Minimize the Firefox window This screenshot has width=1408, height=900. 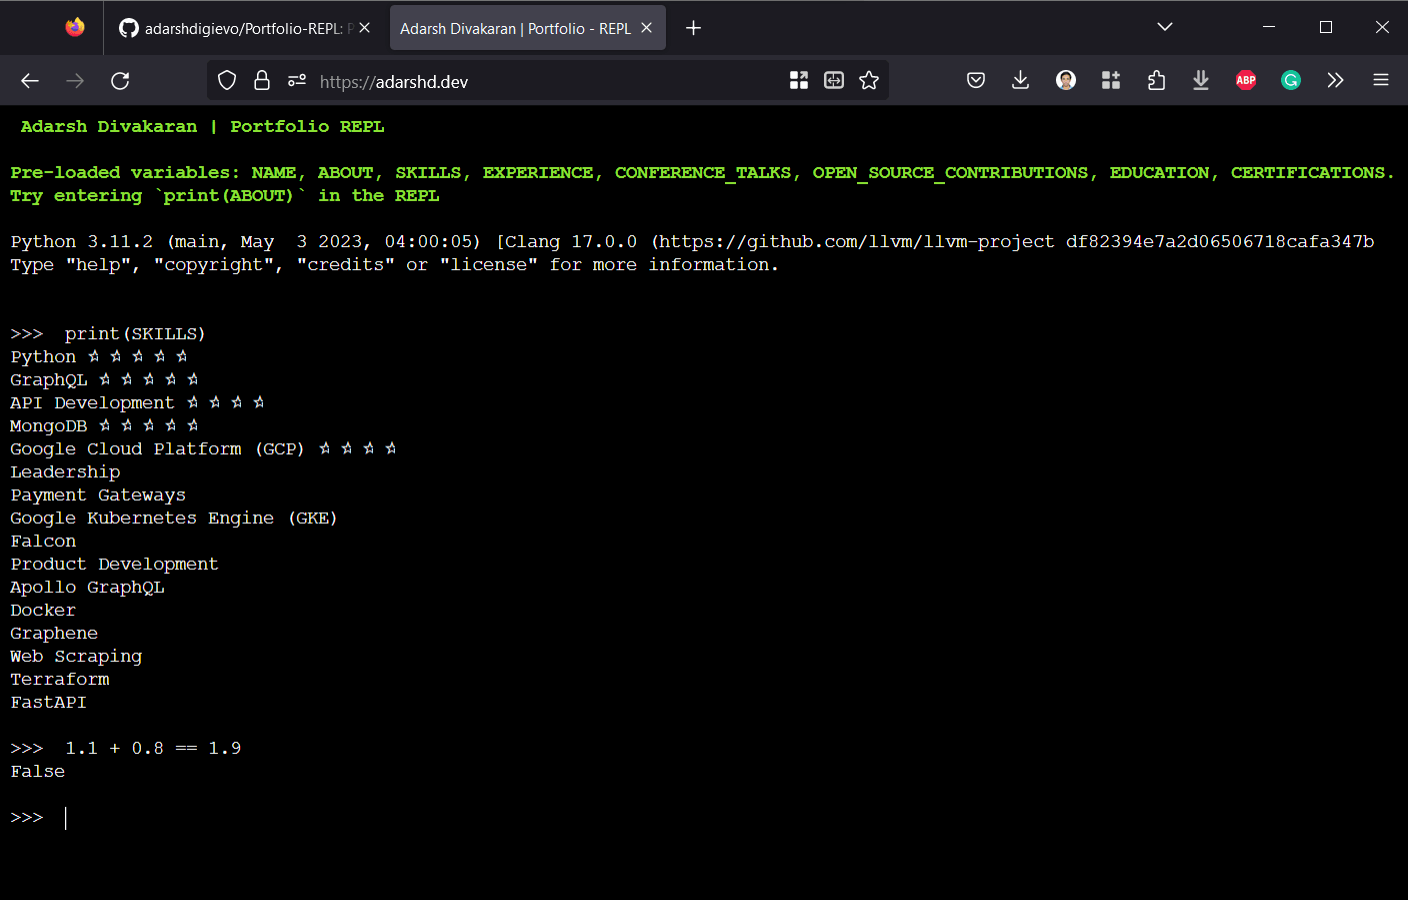click(x=1269, y=27)
